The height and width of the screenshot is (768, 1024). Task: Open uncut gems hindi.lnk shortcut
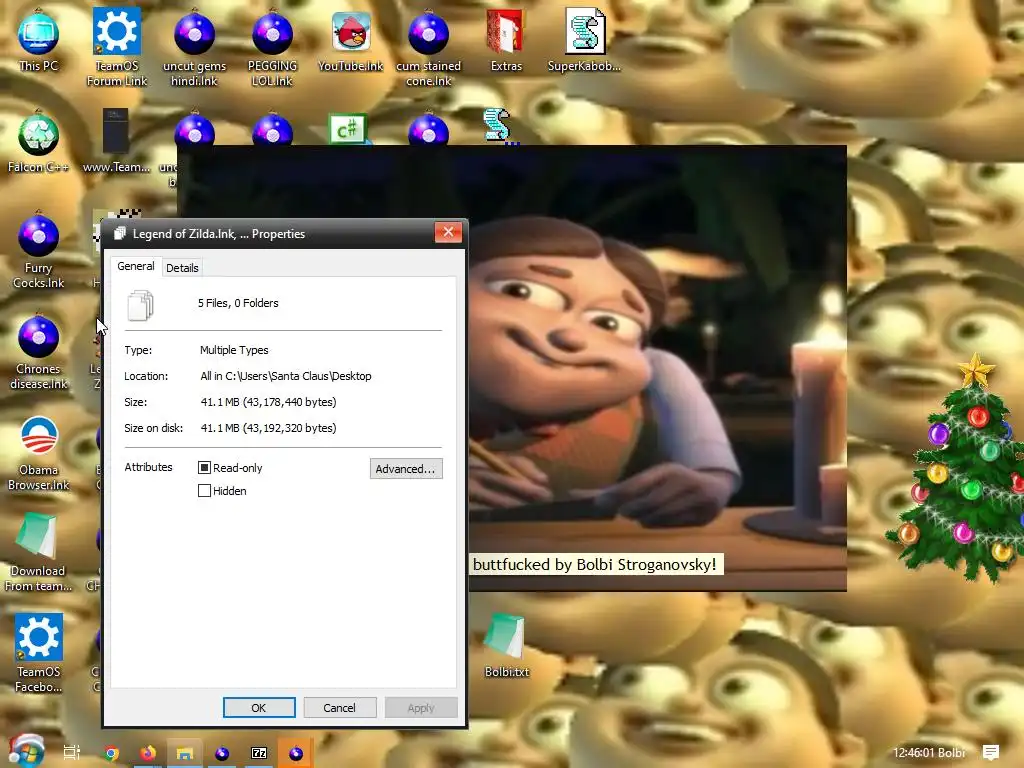pyautogui.click(x=195, y=47)
